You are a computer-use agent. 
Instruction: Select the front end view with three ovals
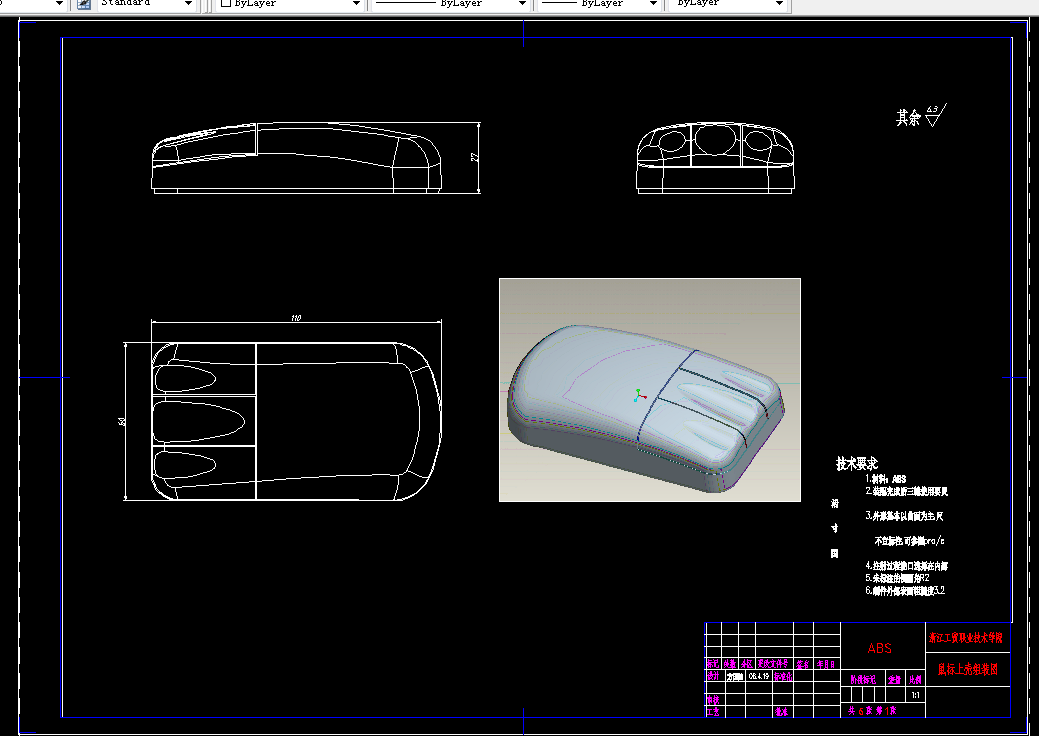click(x=715, y=158)
